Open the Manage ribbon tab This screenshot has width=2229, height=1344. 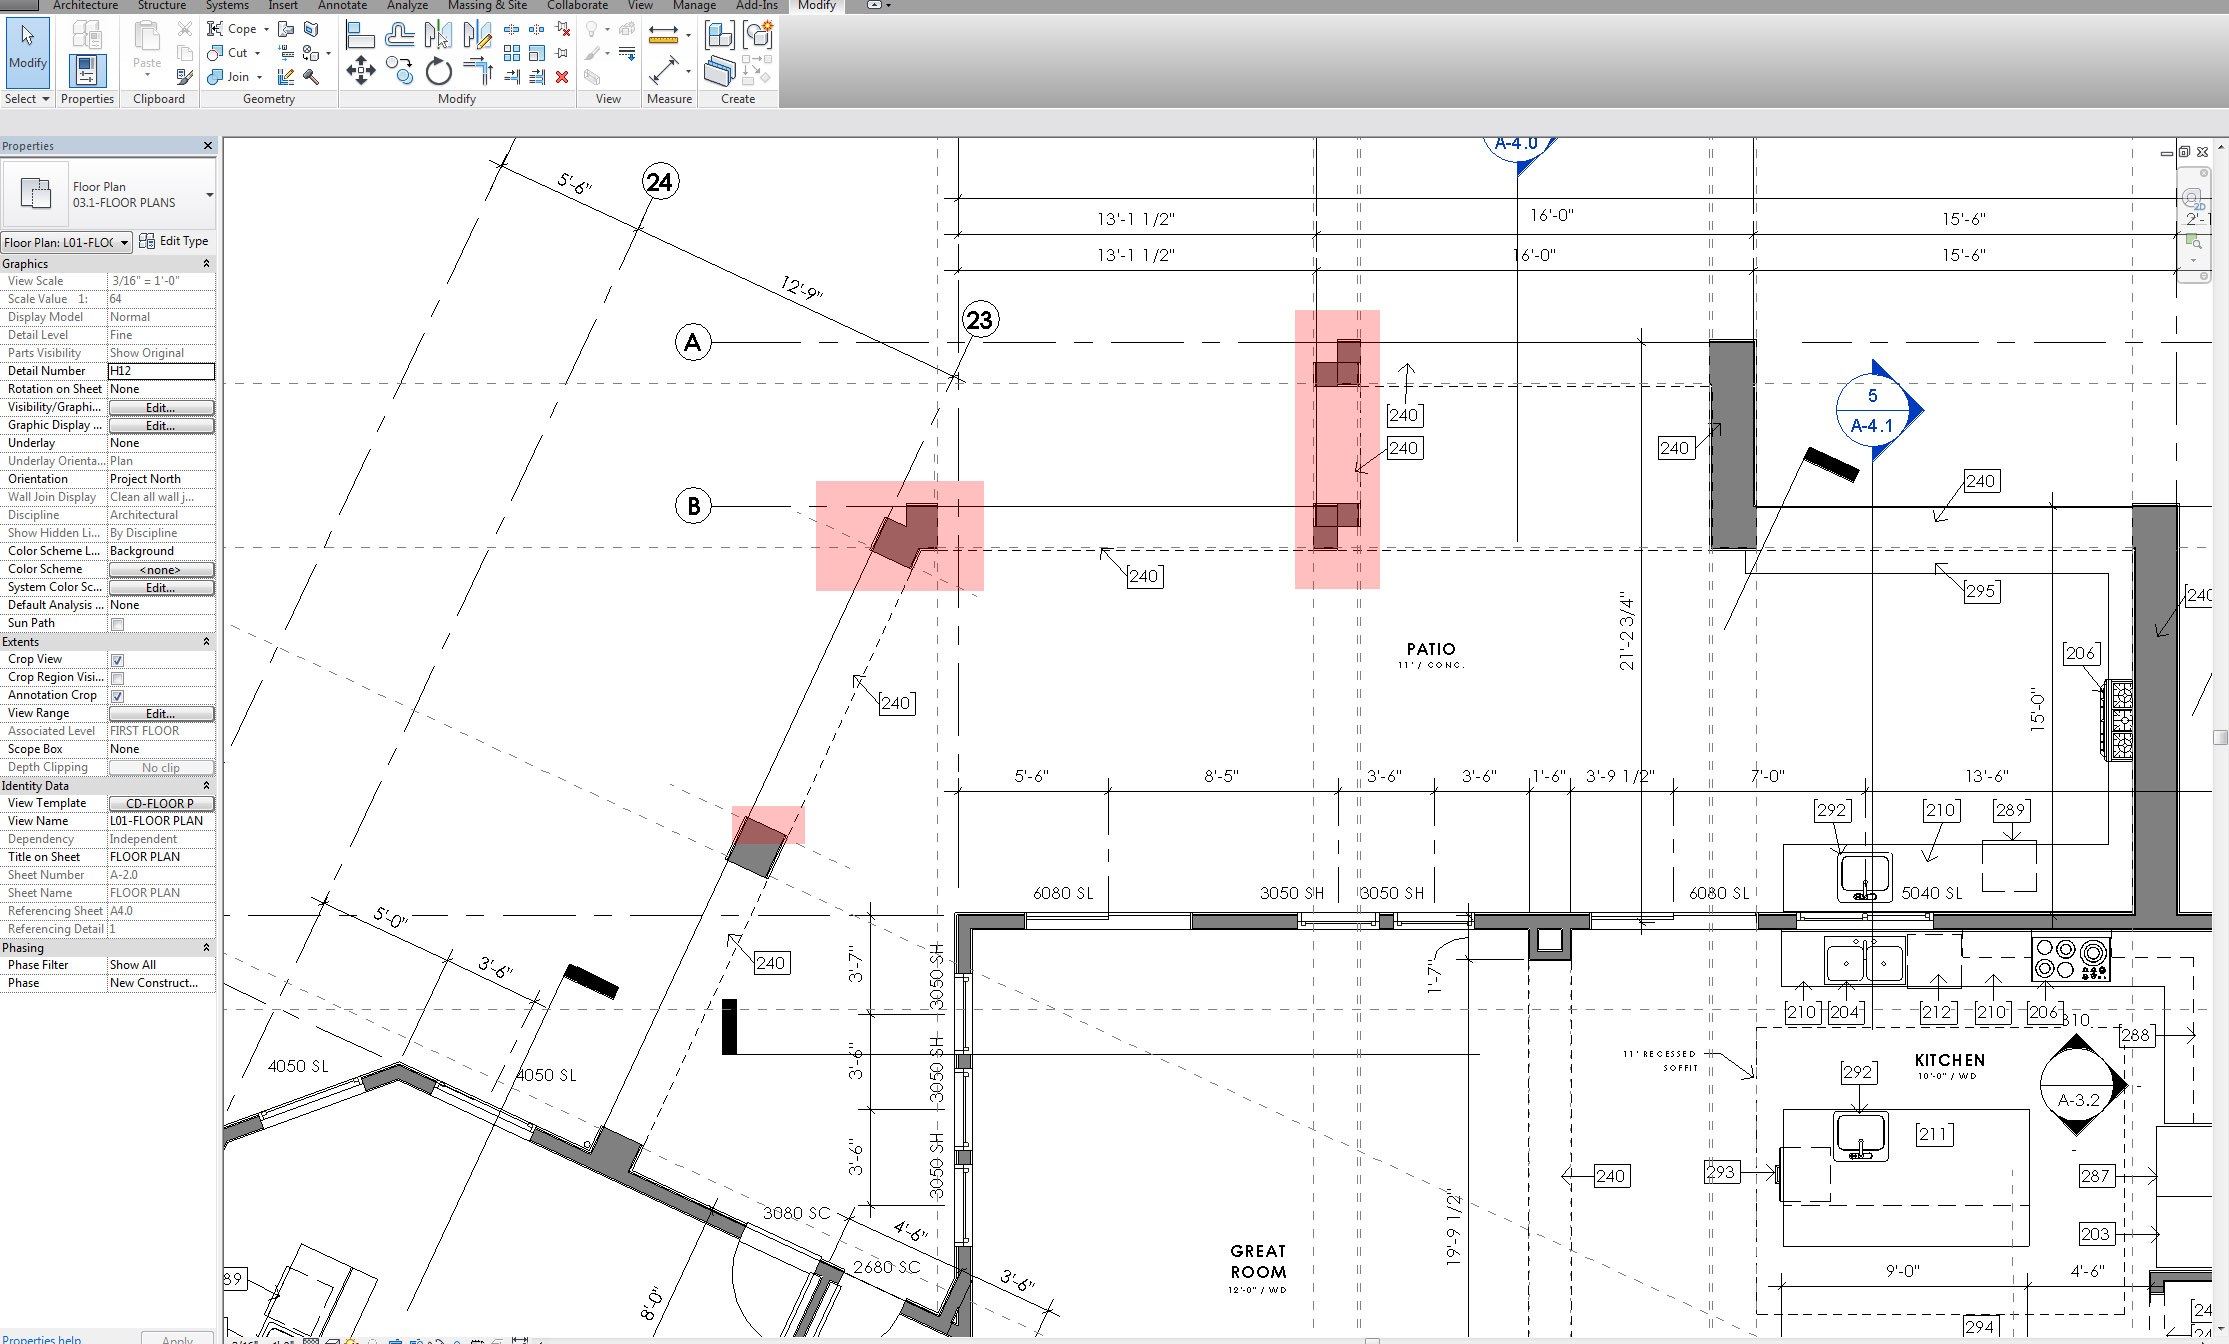(x=694, y=6)
